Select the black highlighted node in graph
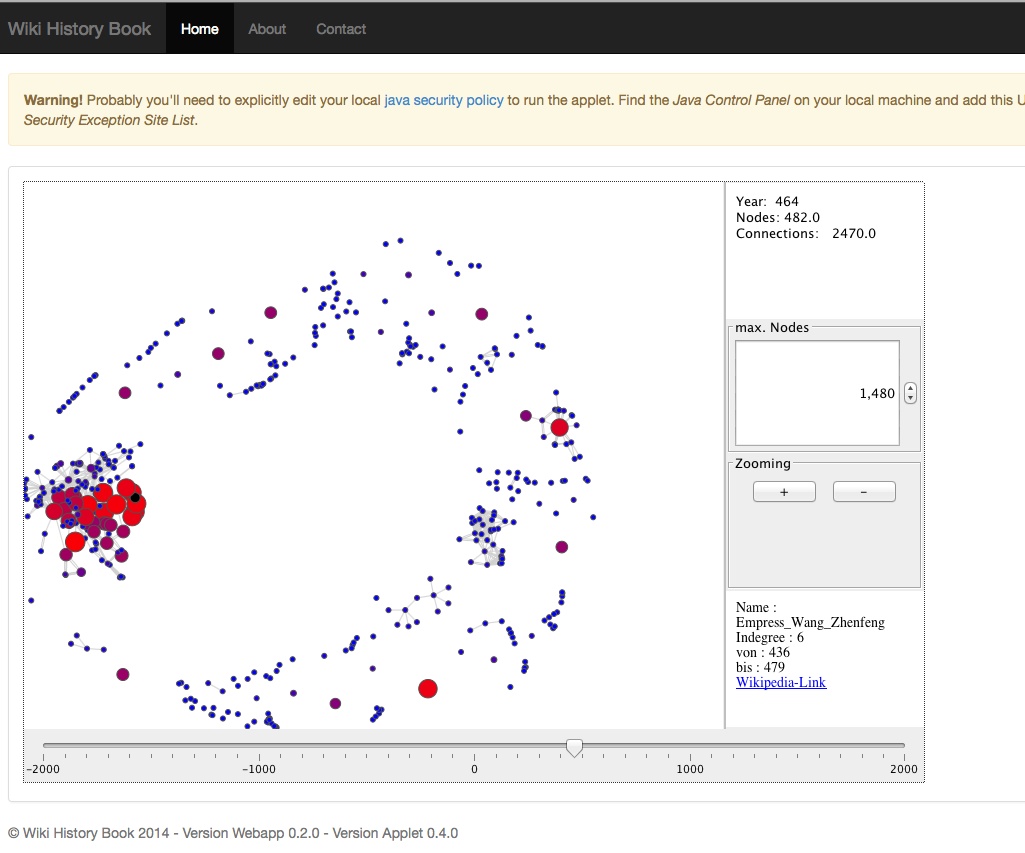The height and width of the screenshot is (853, 1025). tap(135, 497)
